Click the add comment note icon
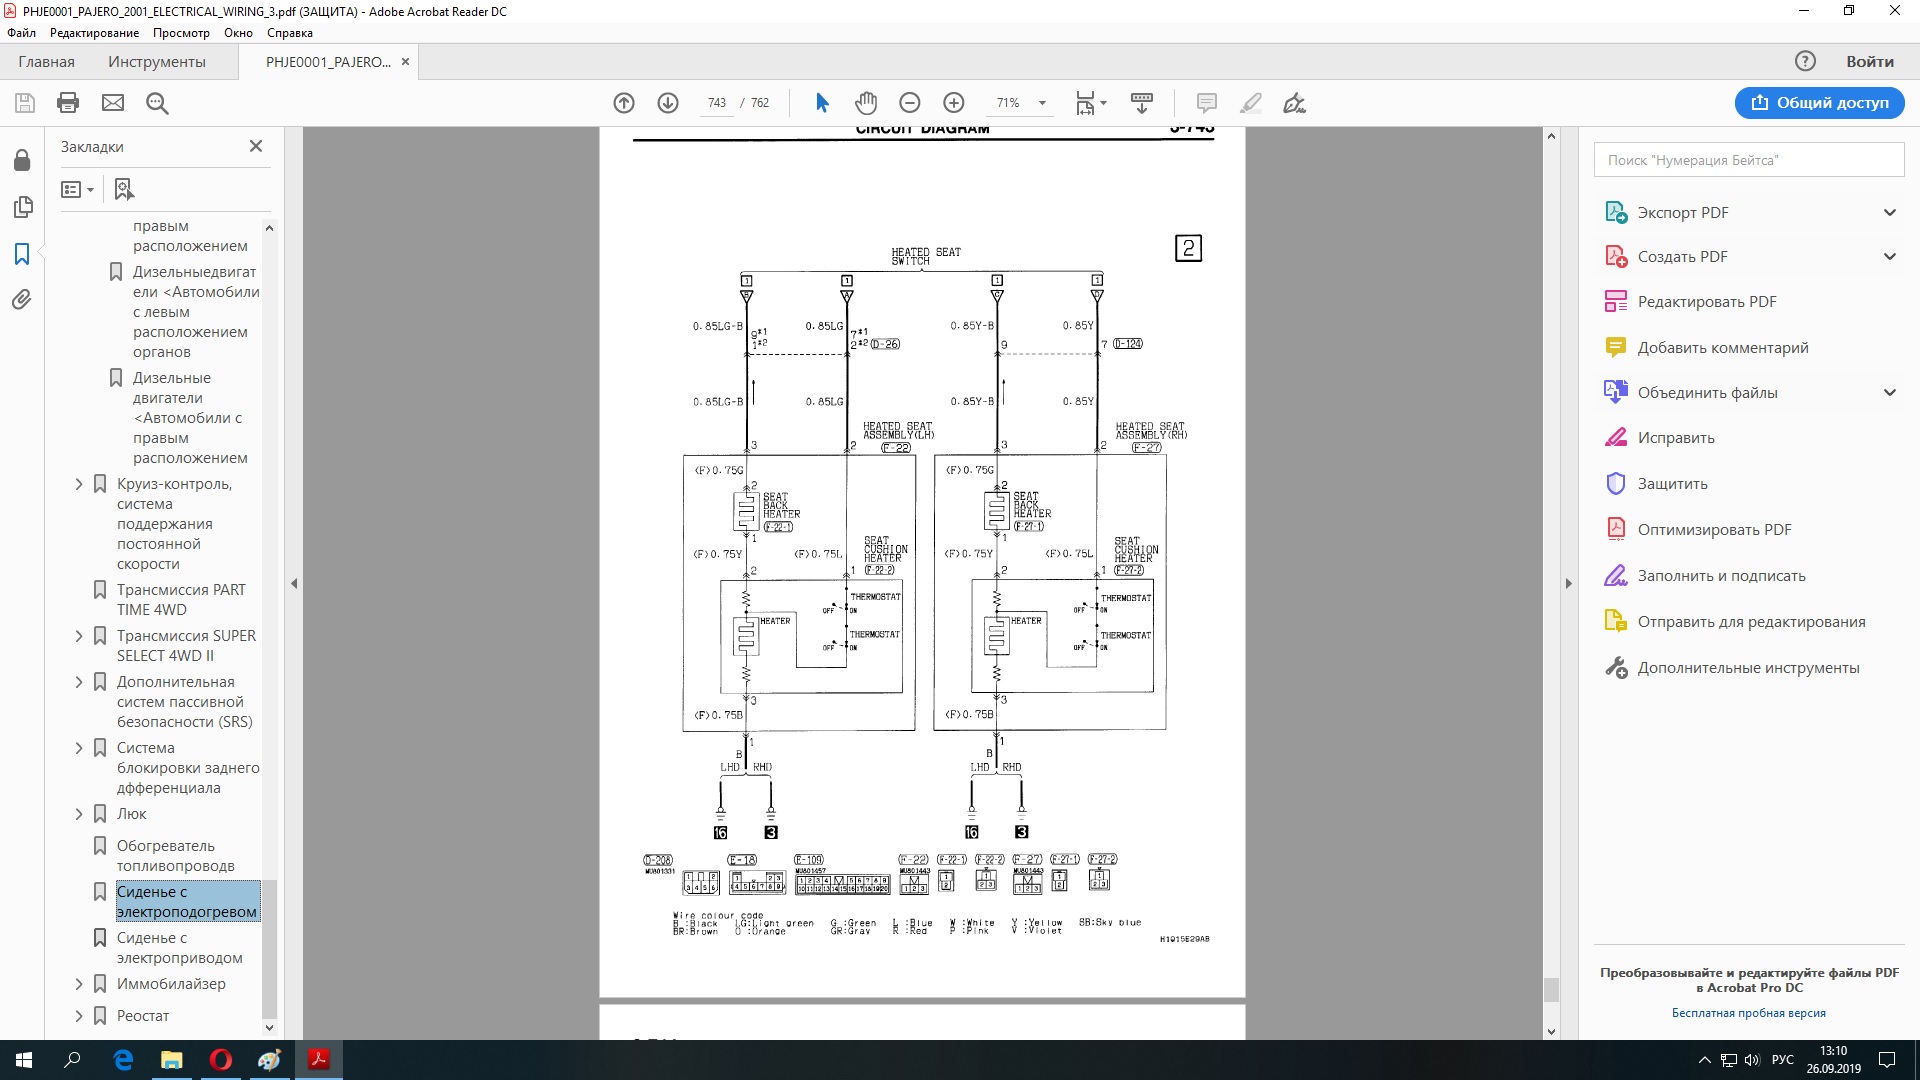Screen dimensions: 1920x1080 click(1206, 103)
